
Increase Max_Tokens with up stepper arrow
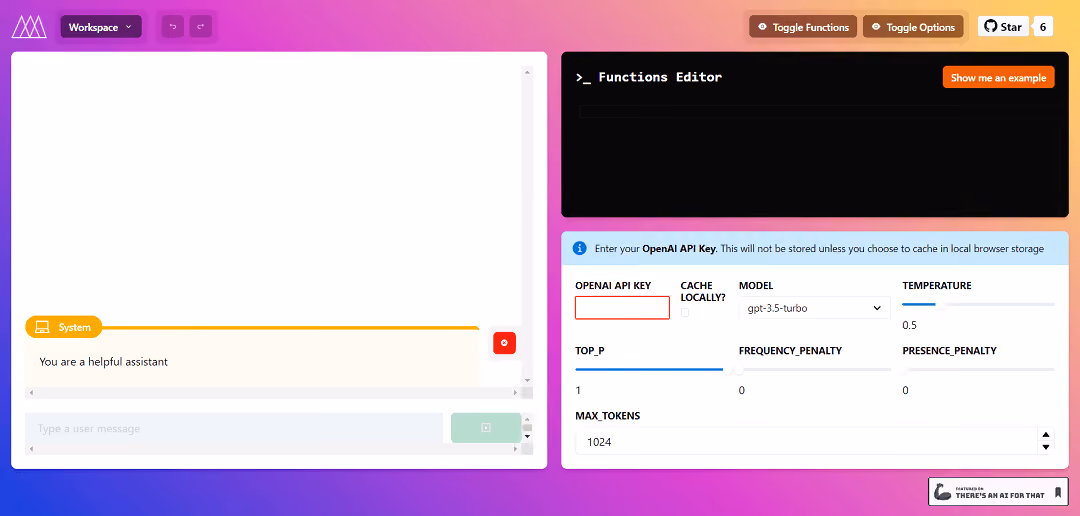[1046, 434]
